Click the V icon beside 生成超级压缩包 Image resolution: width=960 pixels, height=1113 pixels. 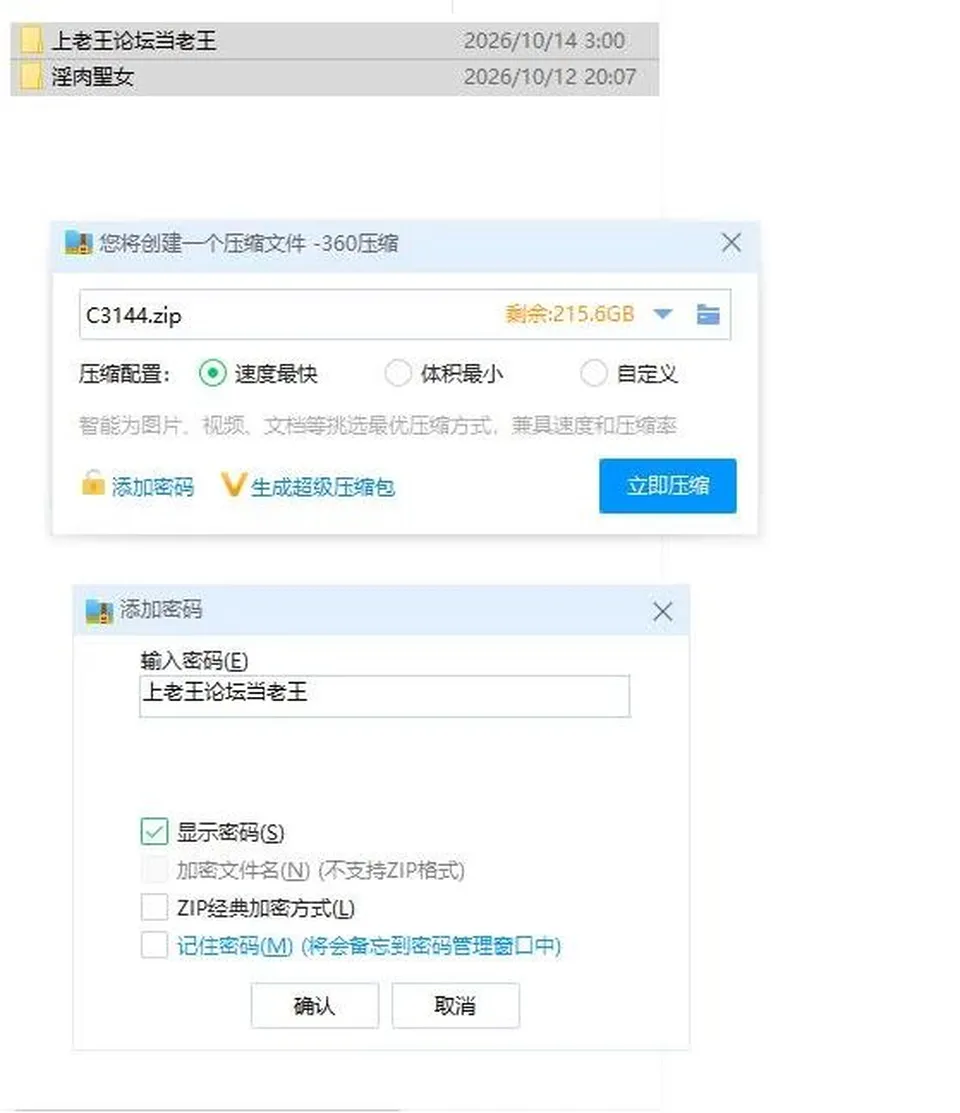click(x=233, y=486)
